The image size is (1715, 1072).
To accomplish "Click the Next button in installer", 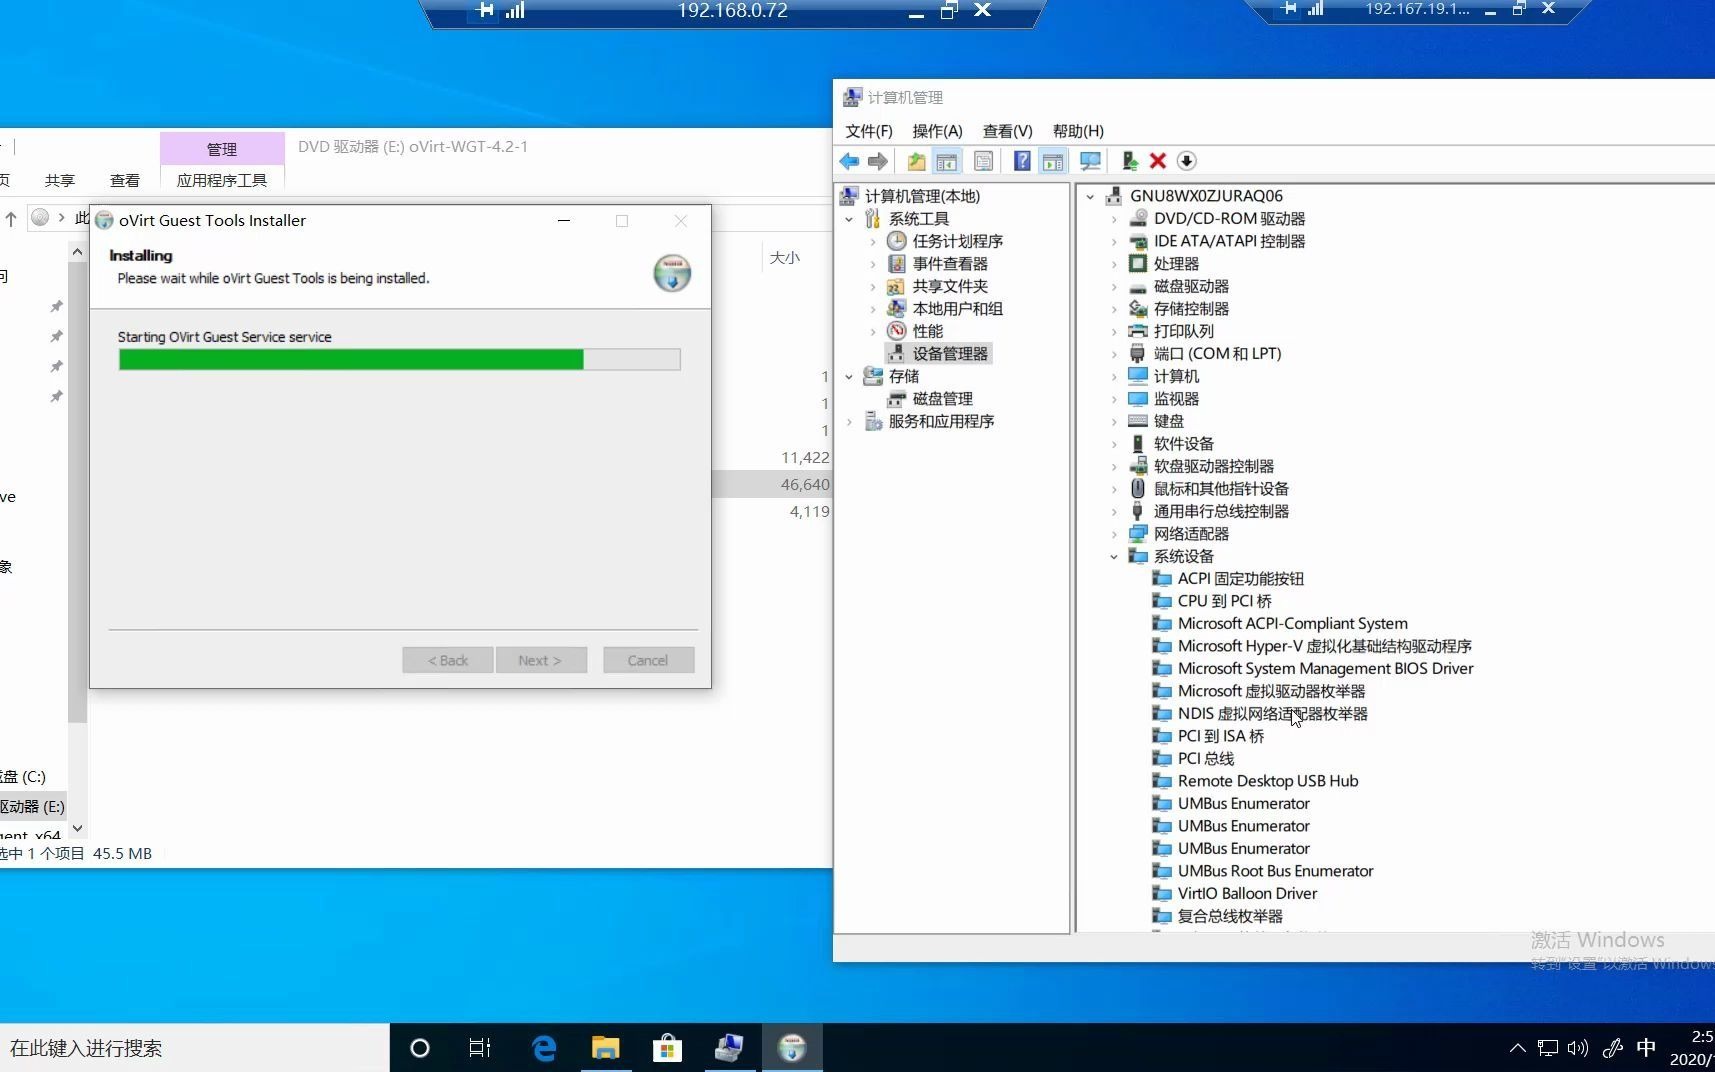I will [541, 660].
